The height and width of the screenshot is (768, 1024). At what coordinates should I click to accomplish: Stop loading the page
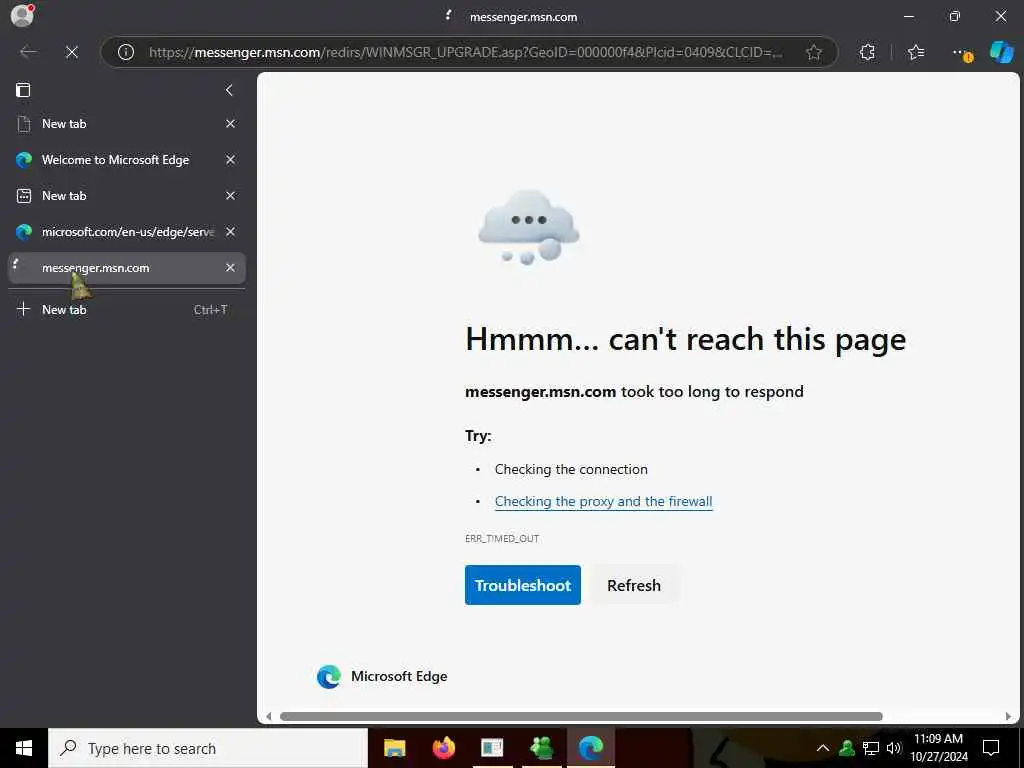coord(72,52)
